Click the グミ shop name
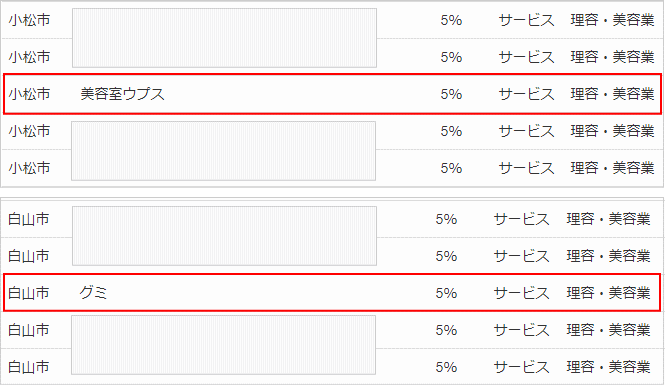The width and height of the screenshot is (665, 385). pyautogui.click(x=93, y=293)
